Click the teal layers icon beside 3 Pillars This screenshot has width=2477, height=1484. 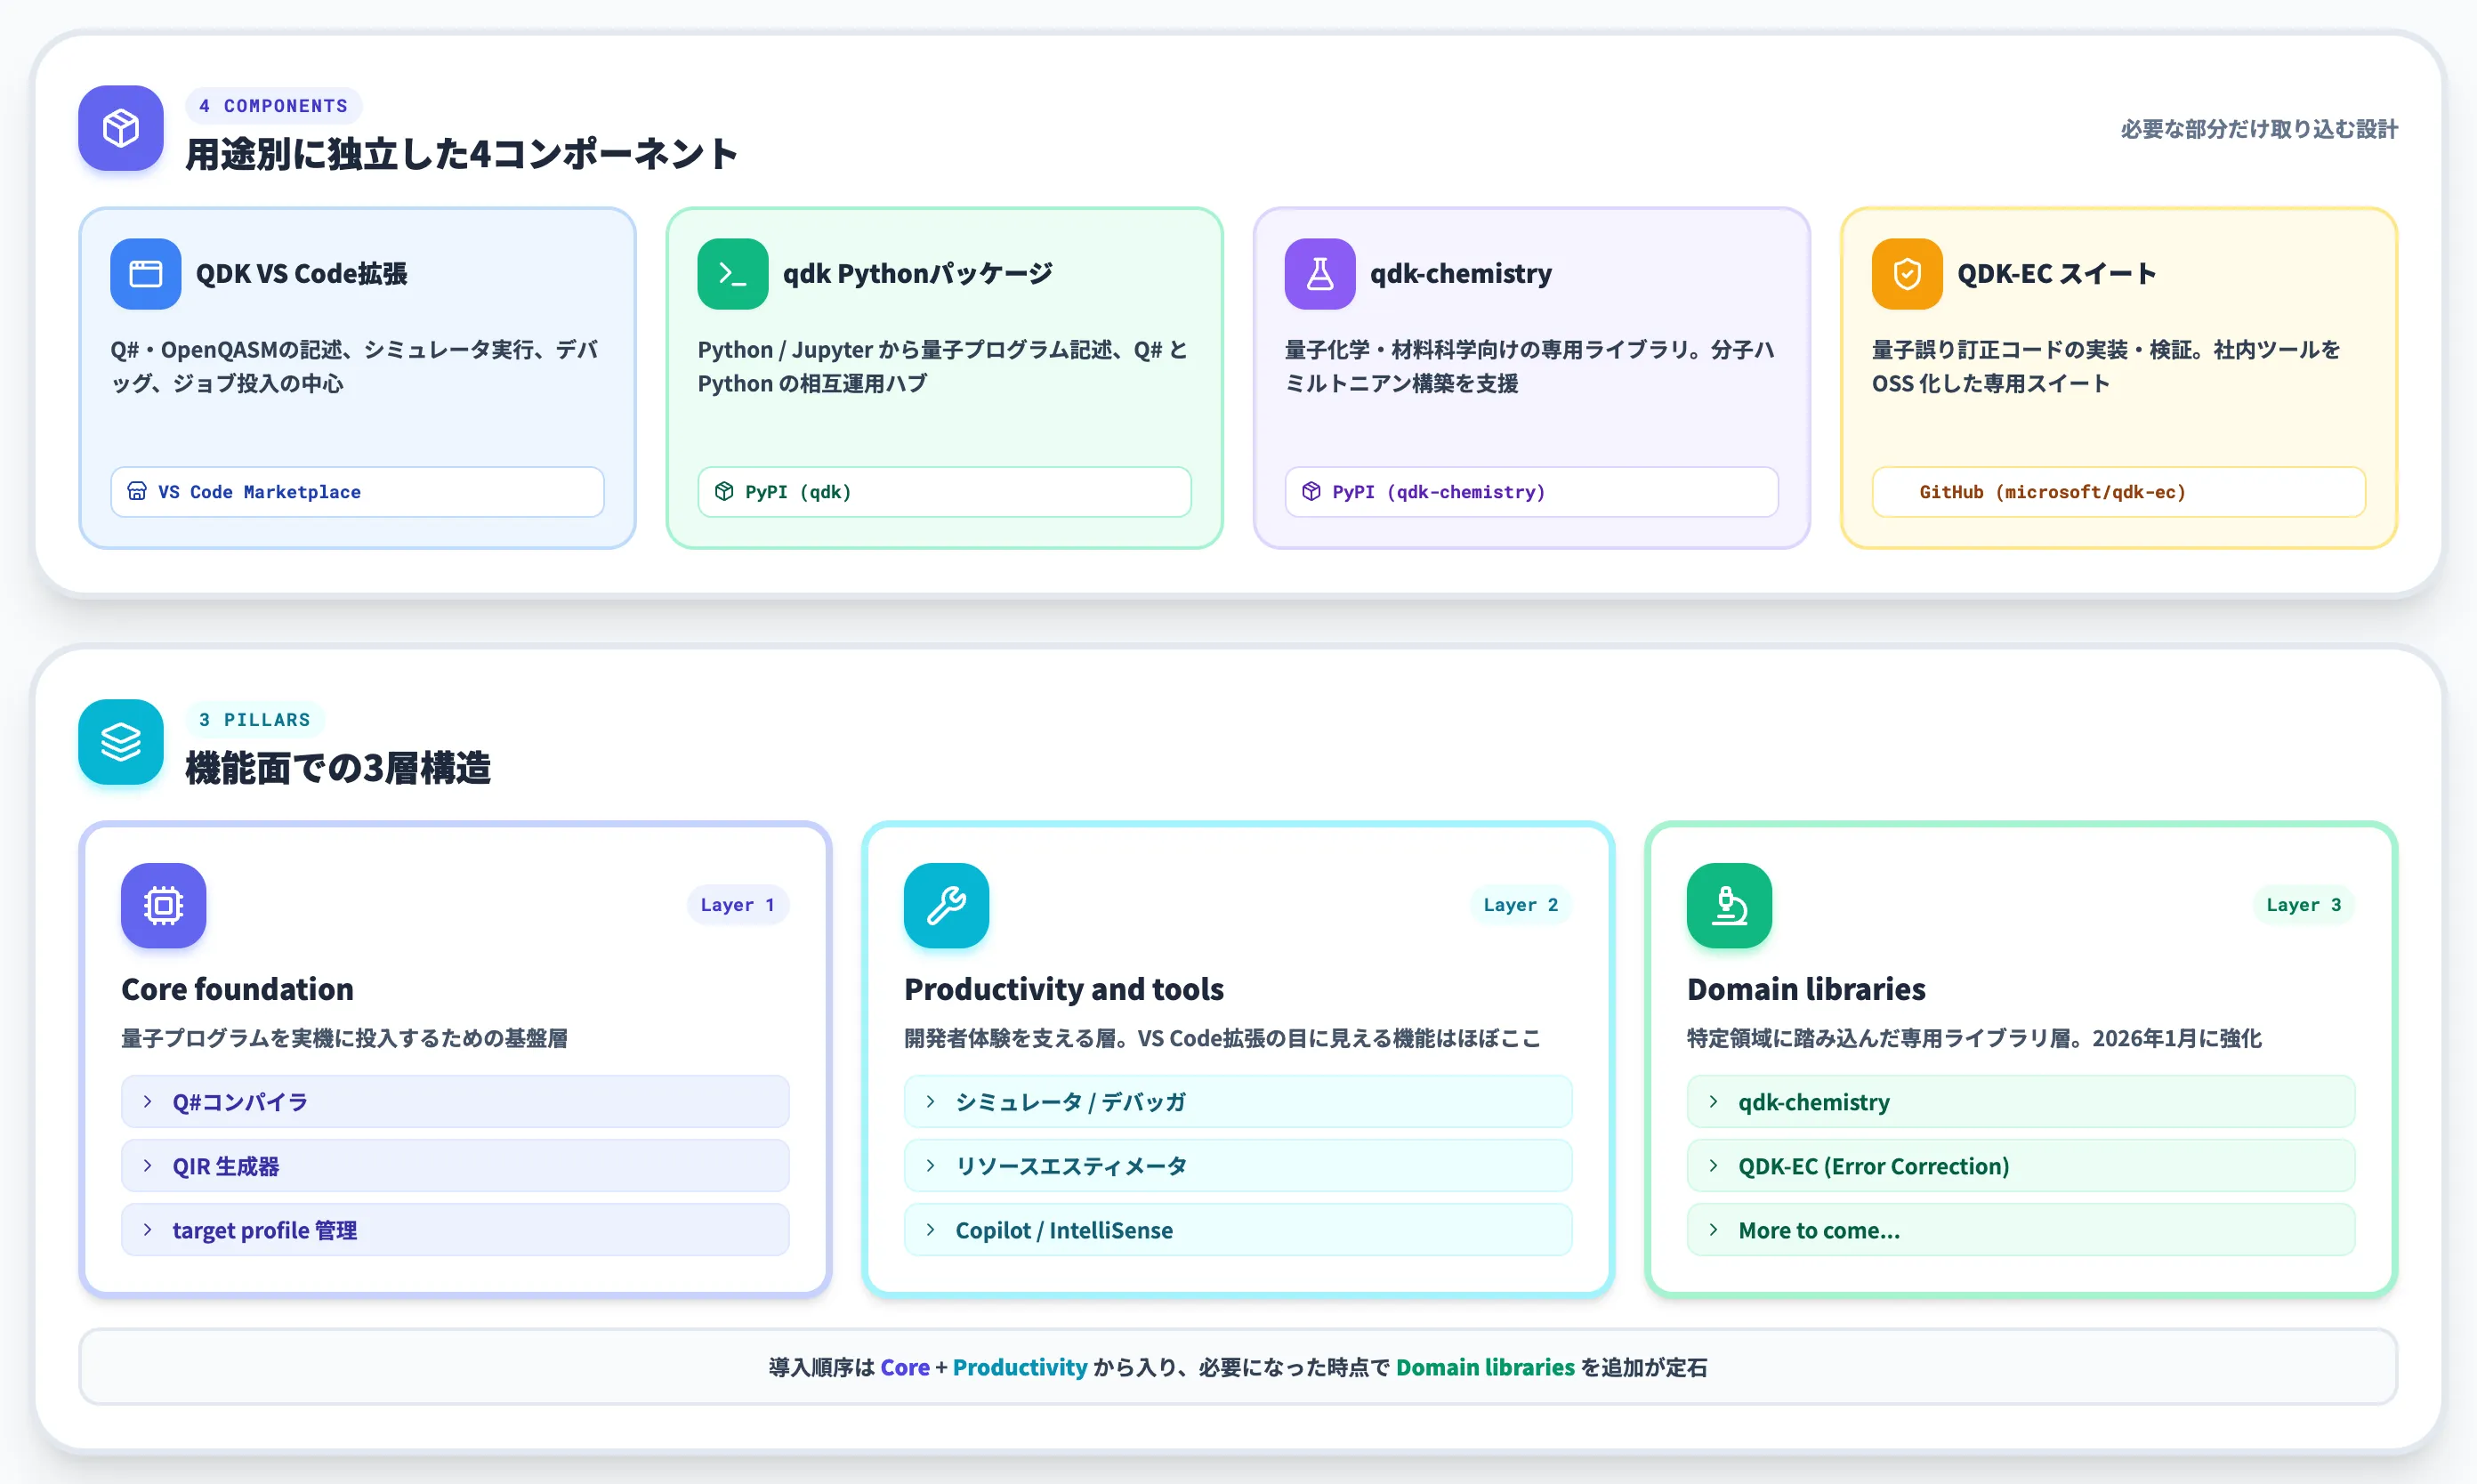[121, 742]
